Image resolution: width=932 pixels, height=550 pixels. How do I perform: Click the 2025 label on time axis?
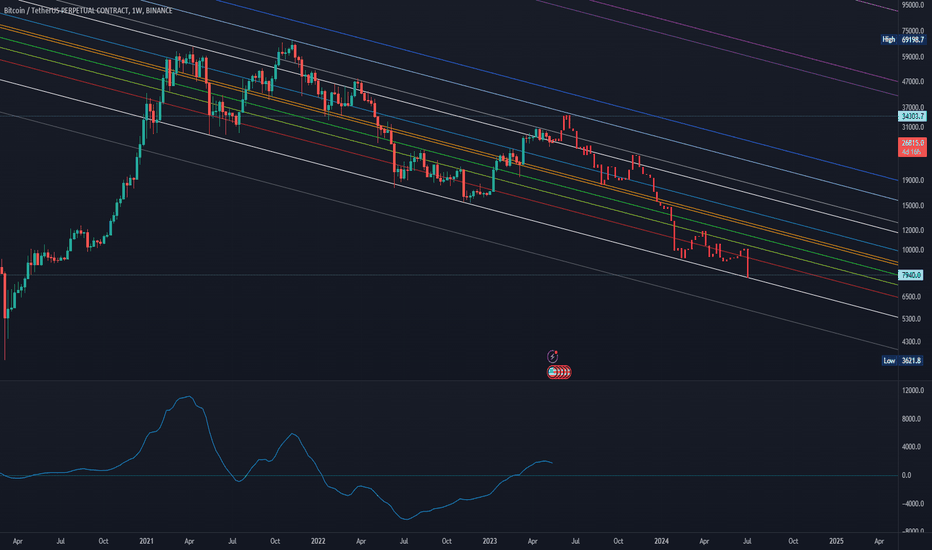coord(836,541)
